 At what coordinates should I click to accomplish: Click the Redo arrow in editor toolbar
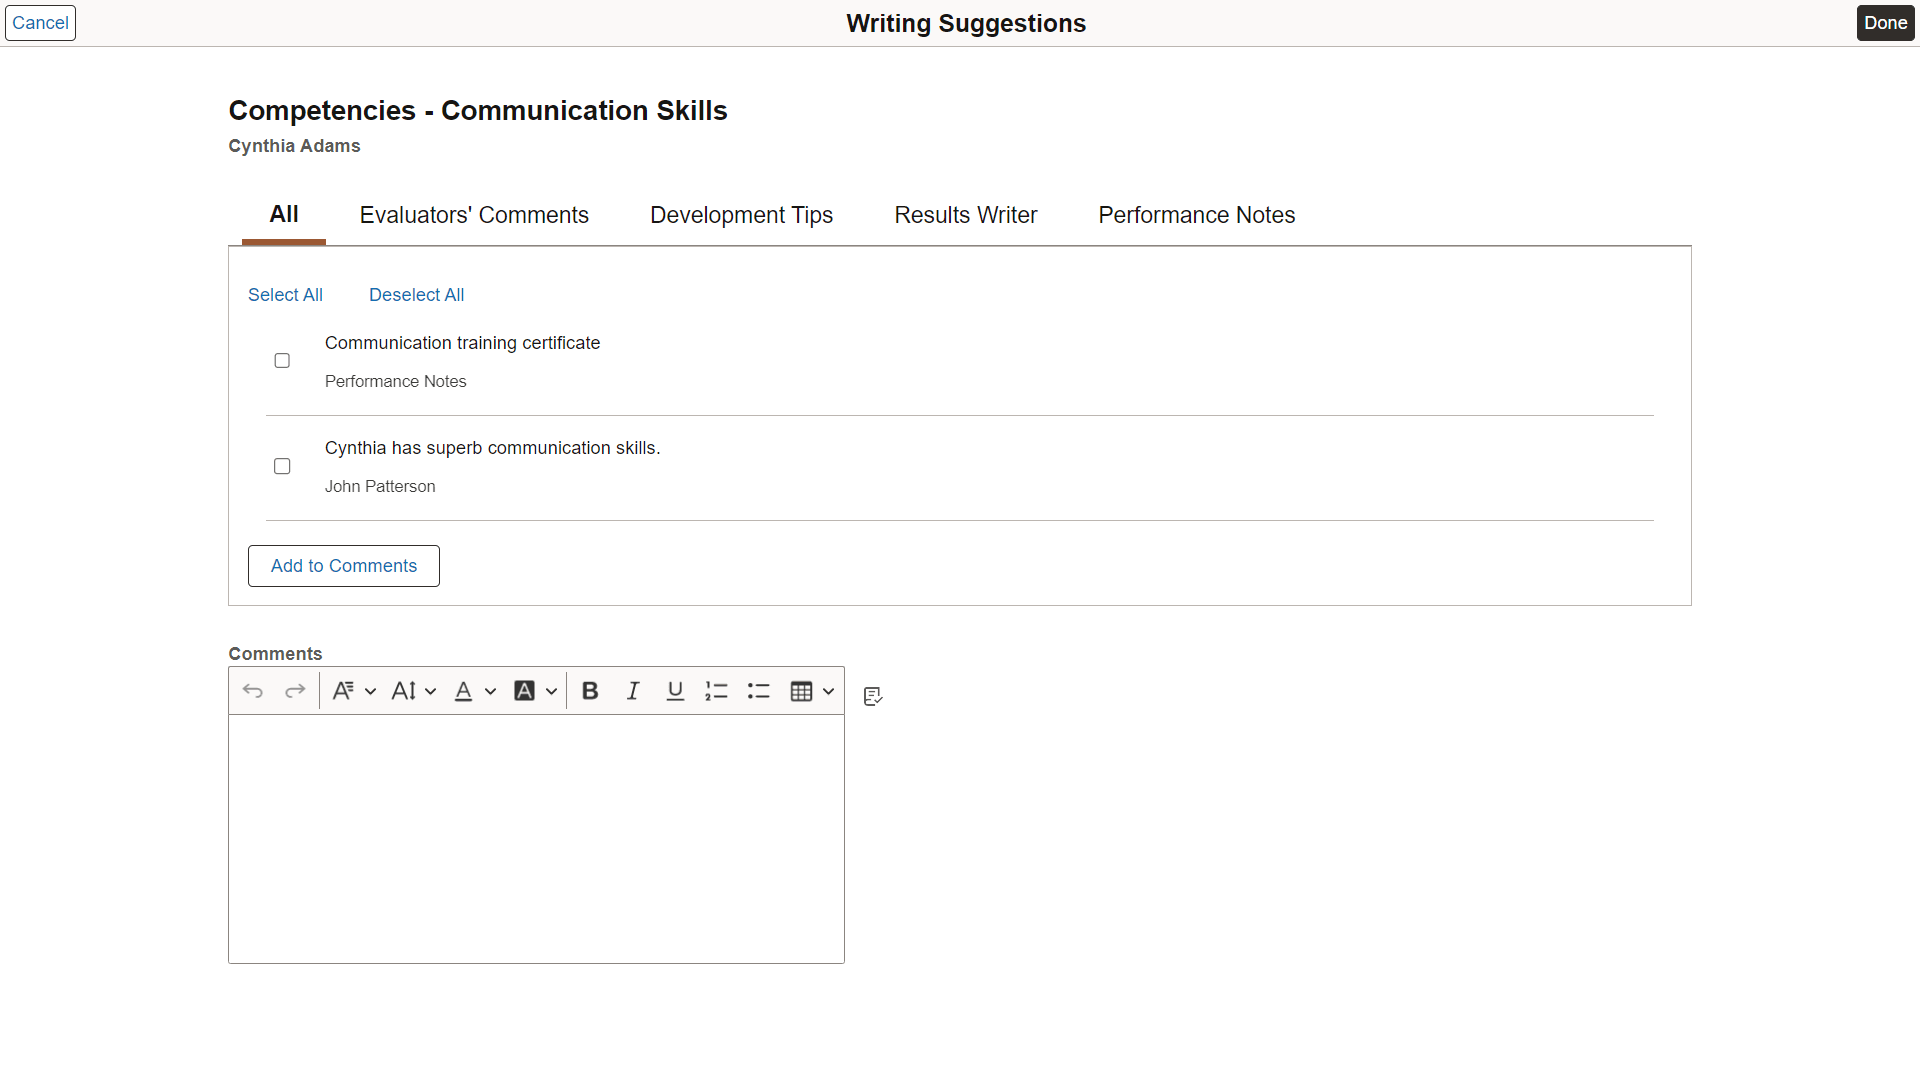tap(295, 691)
